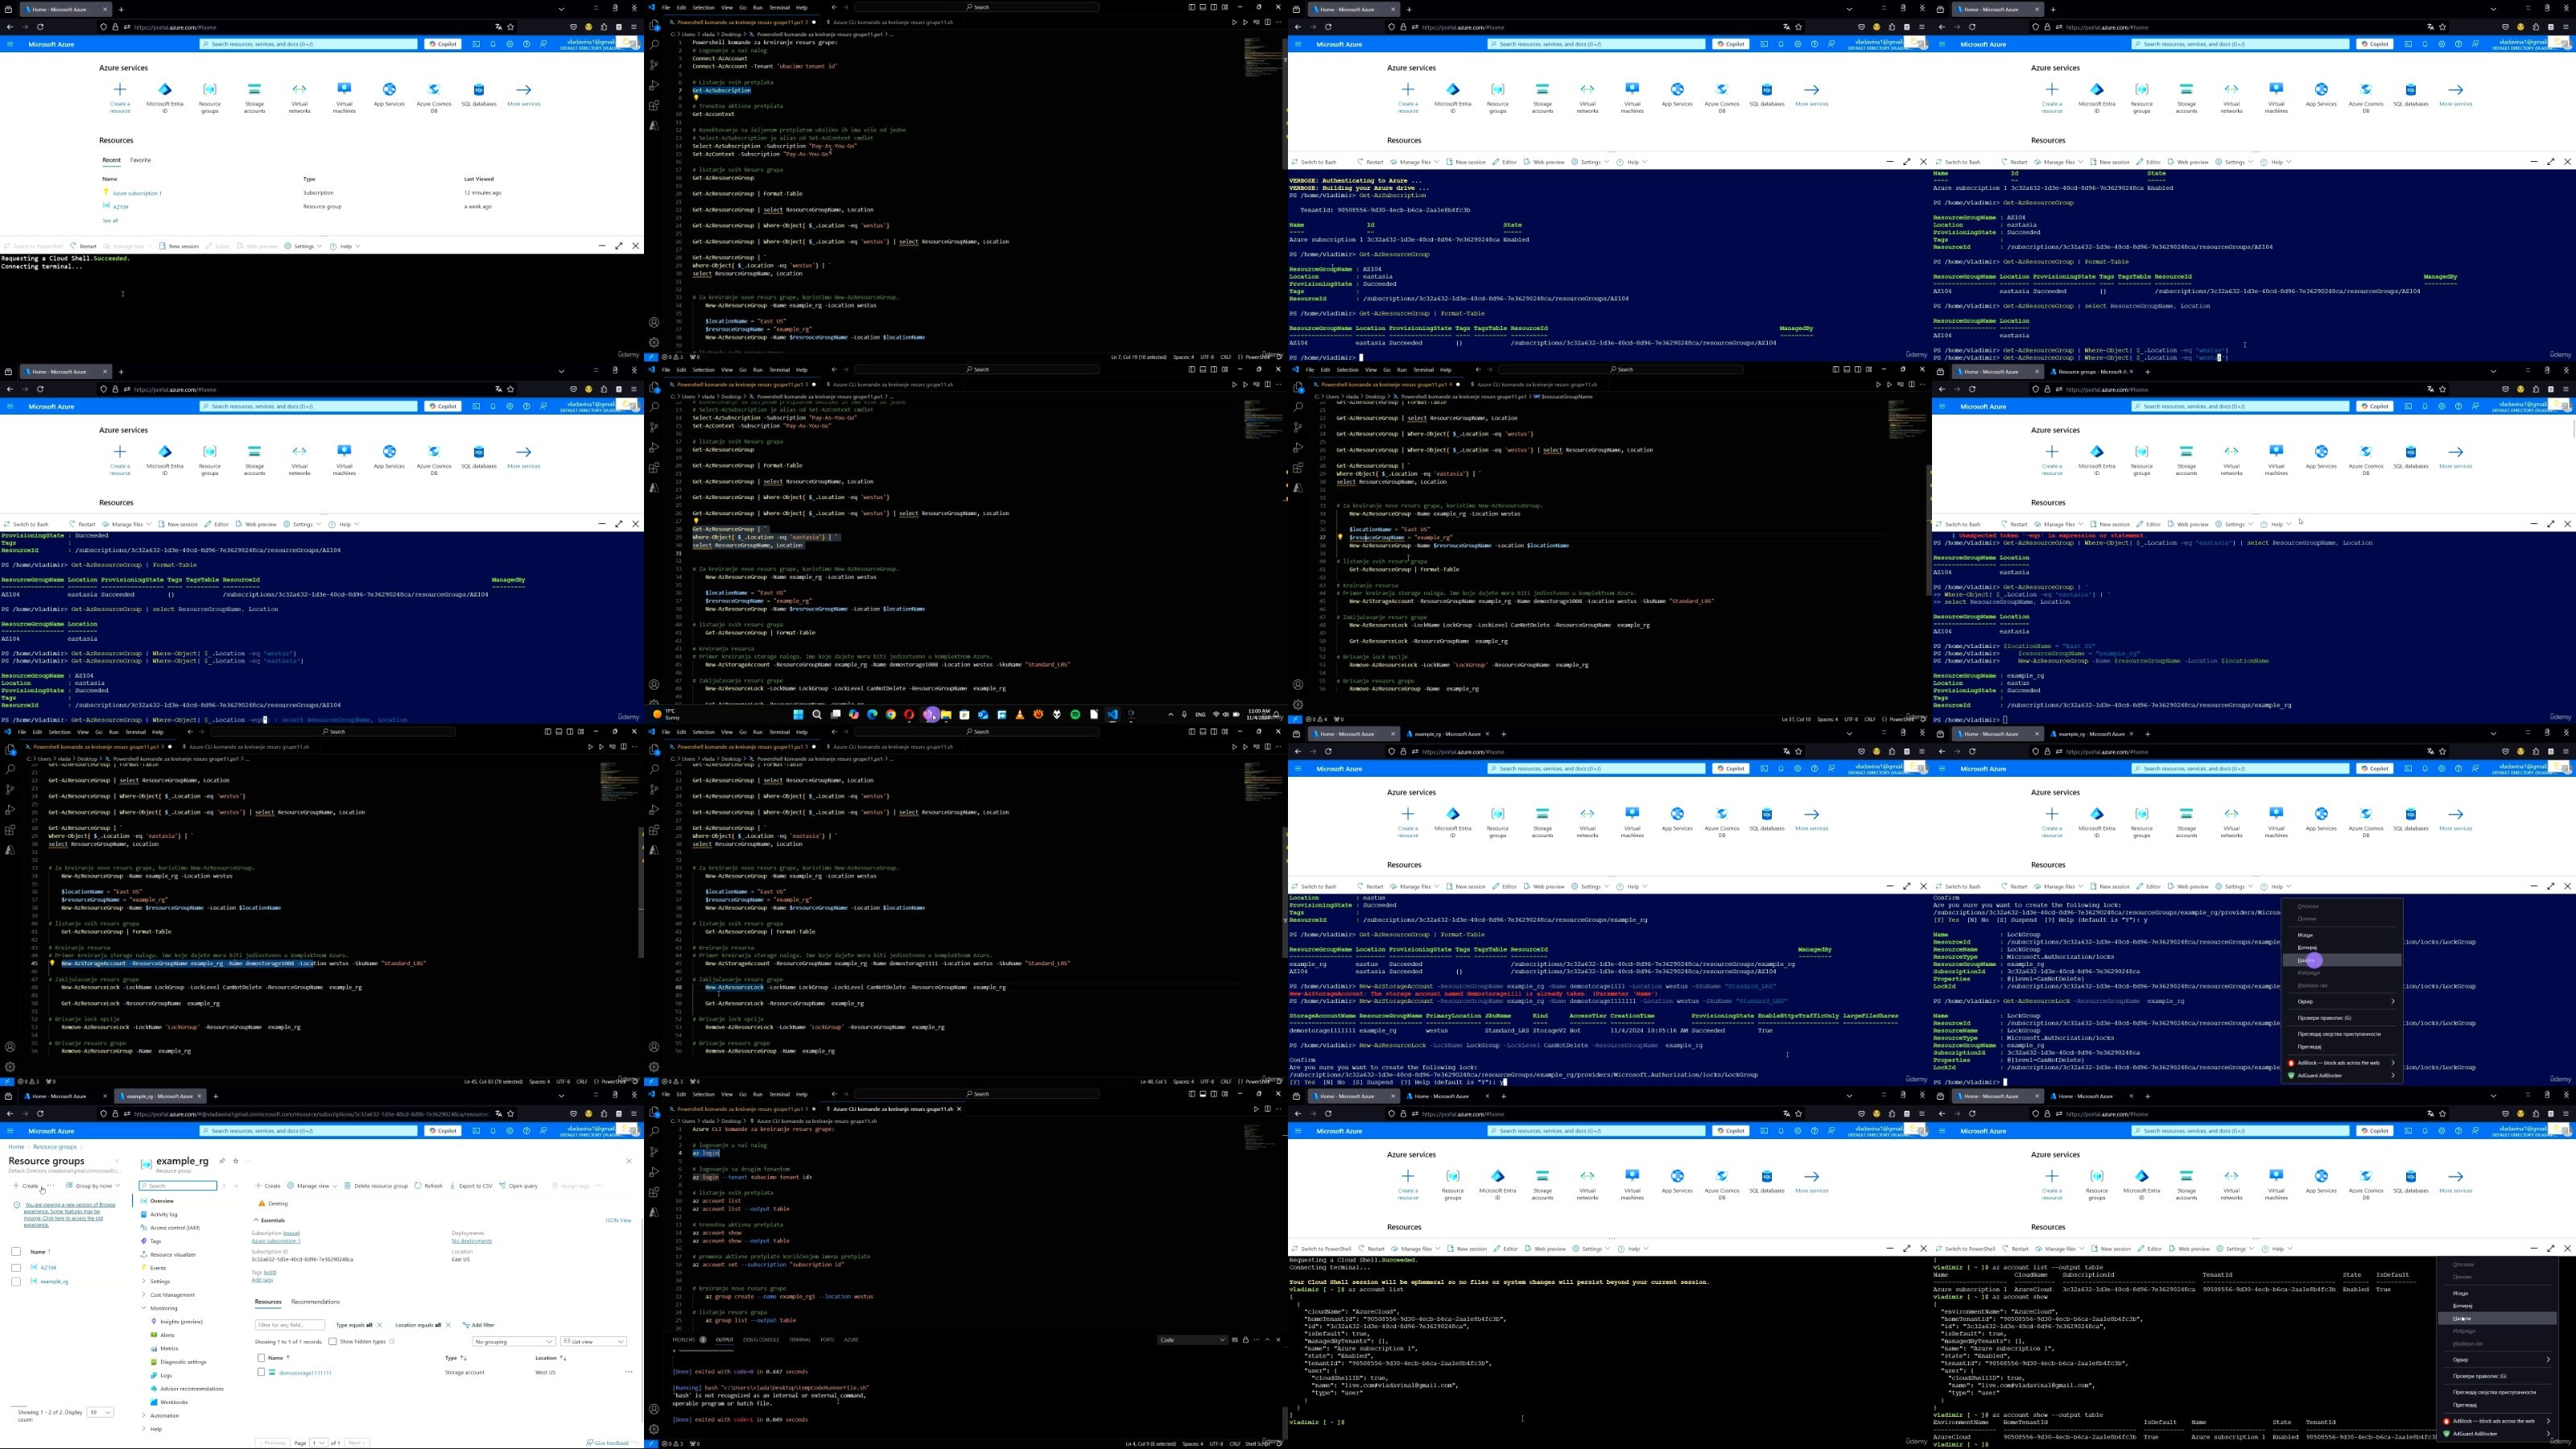
Task: Enable 'Show hidden types' checkbox
Action: 333,1342
